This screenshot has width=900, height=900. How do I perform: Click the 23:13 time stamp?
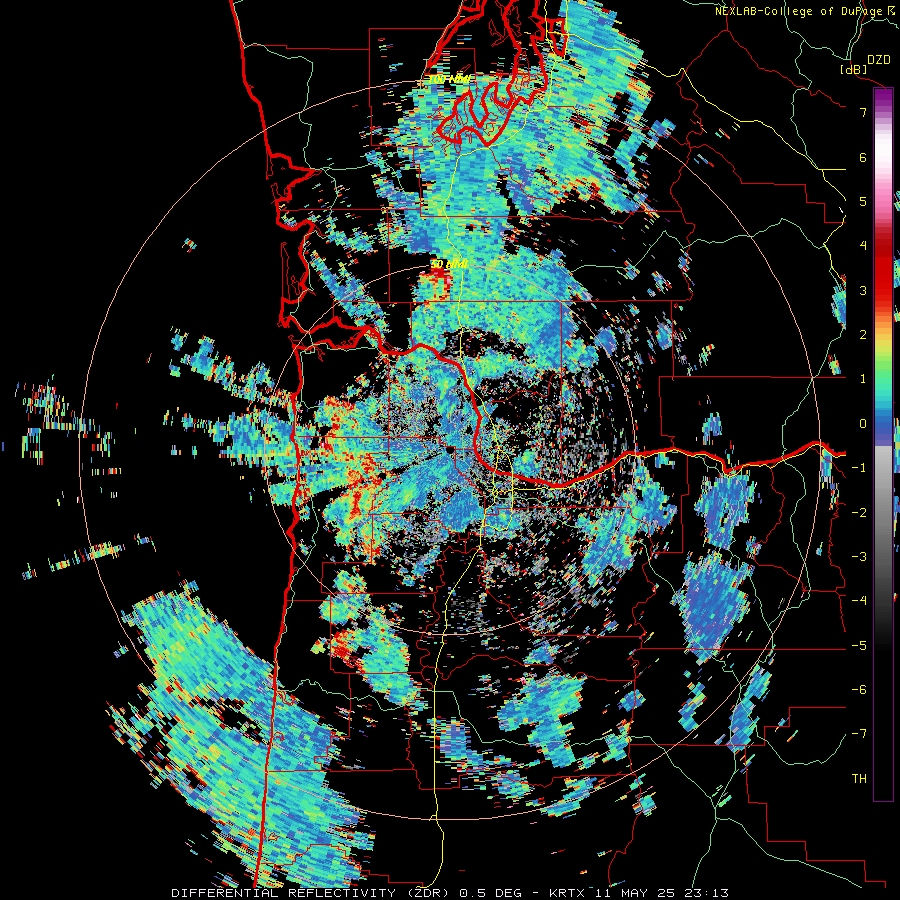707,893
